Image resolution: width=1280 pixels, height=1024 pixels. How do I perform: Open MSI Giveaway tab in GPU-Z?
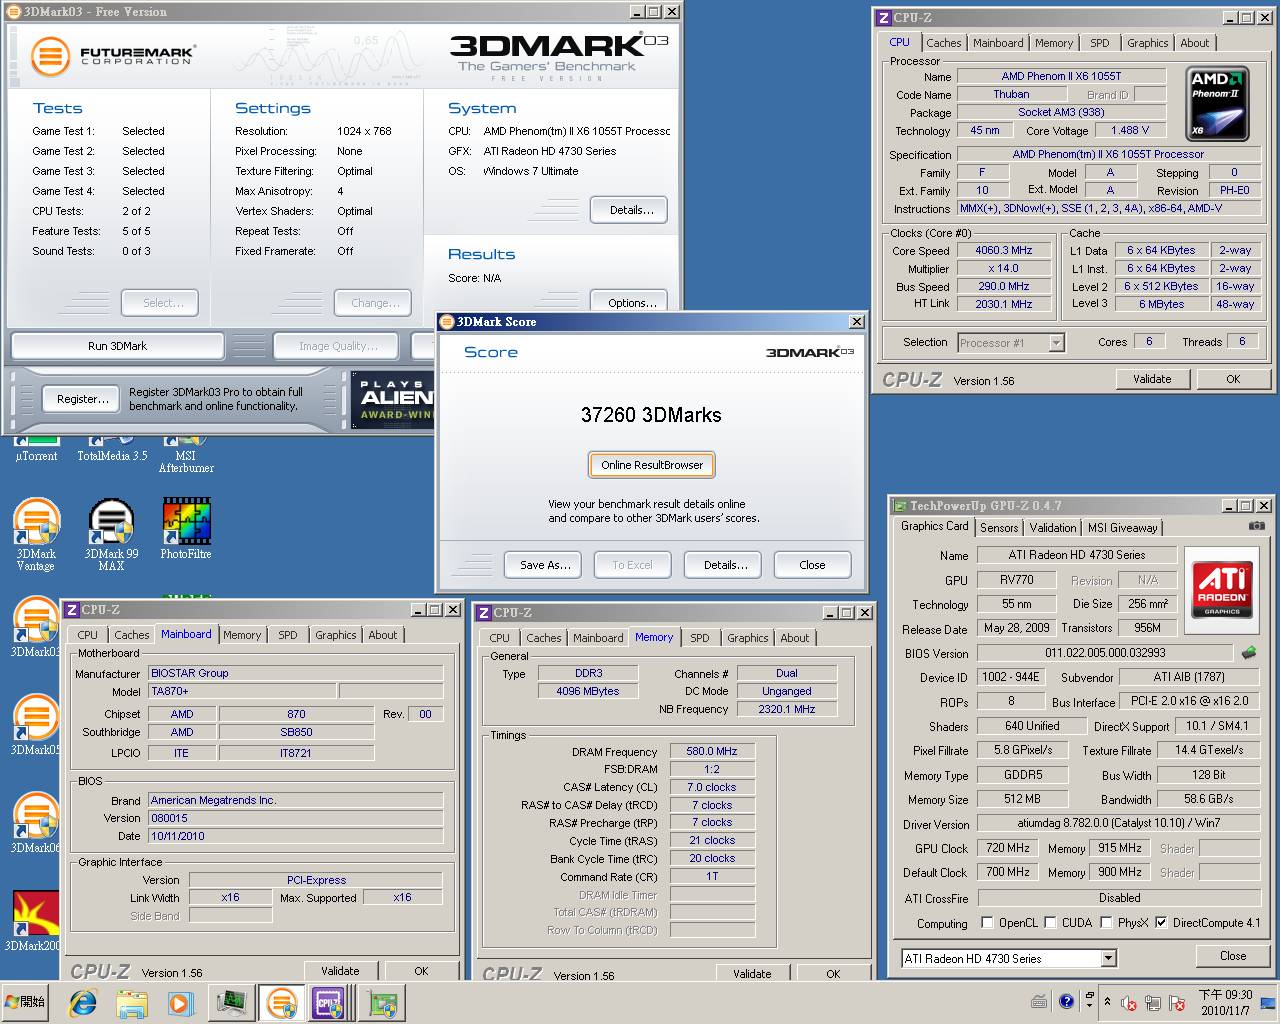click(1122, 528)
